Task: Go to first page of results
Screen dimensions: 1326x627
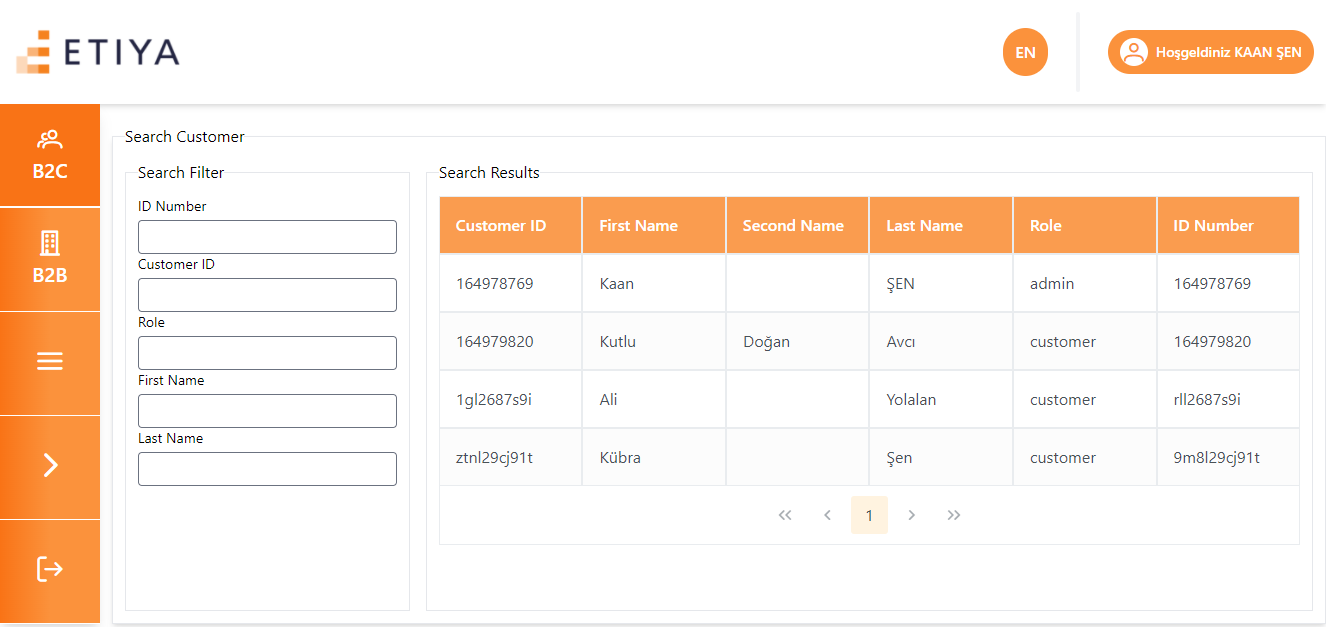Action: click(785, 515)
